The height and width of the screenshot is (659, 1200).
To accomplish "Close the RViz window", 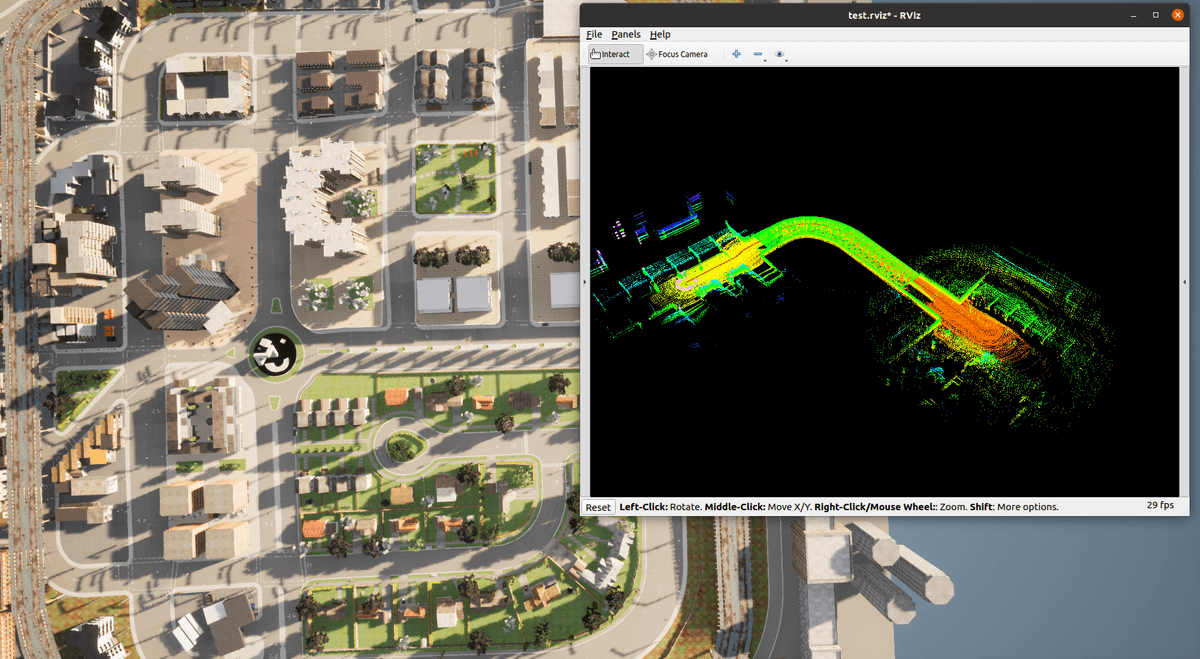I will [x=1178, y=15].
